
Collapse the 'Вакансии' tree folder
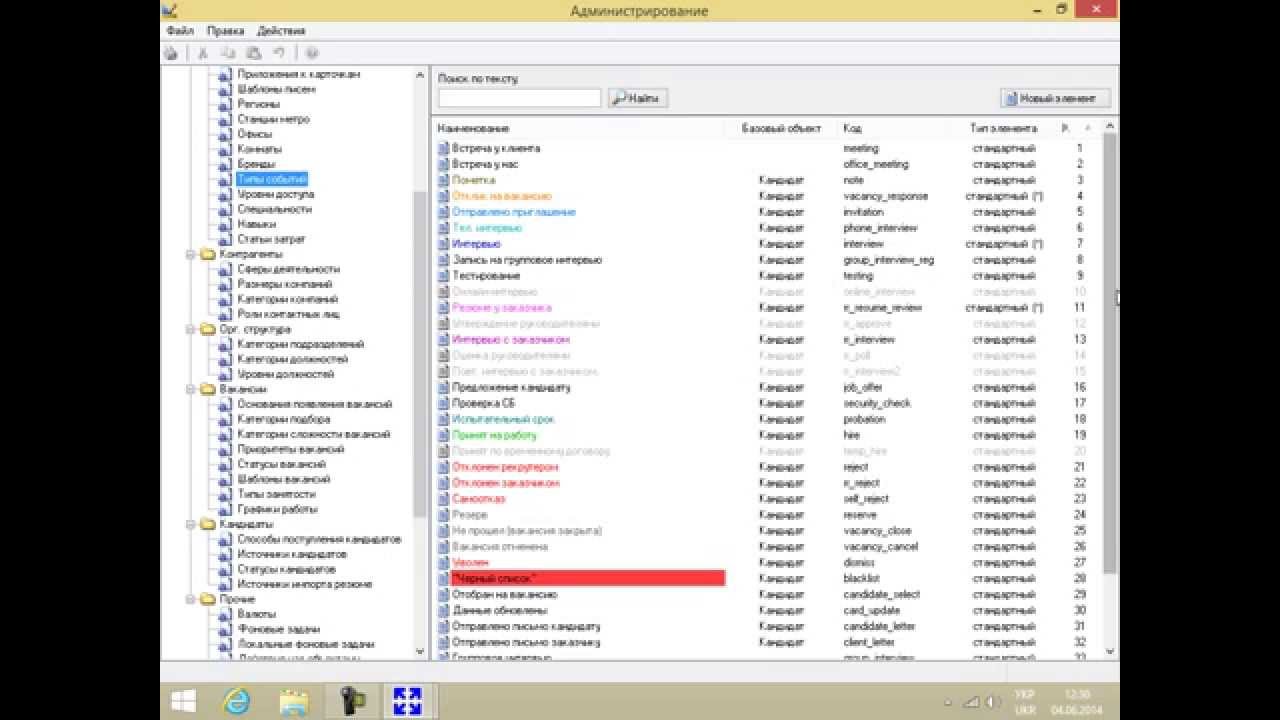coord(191,389)
